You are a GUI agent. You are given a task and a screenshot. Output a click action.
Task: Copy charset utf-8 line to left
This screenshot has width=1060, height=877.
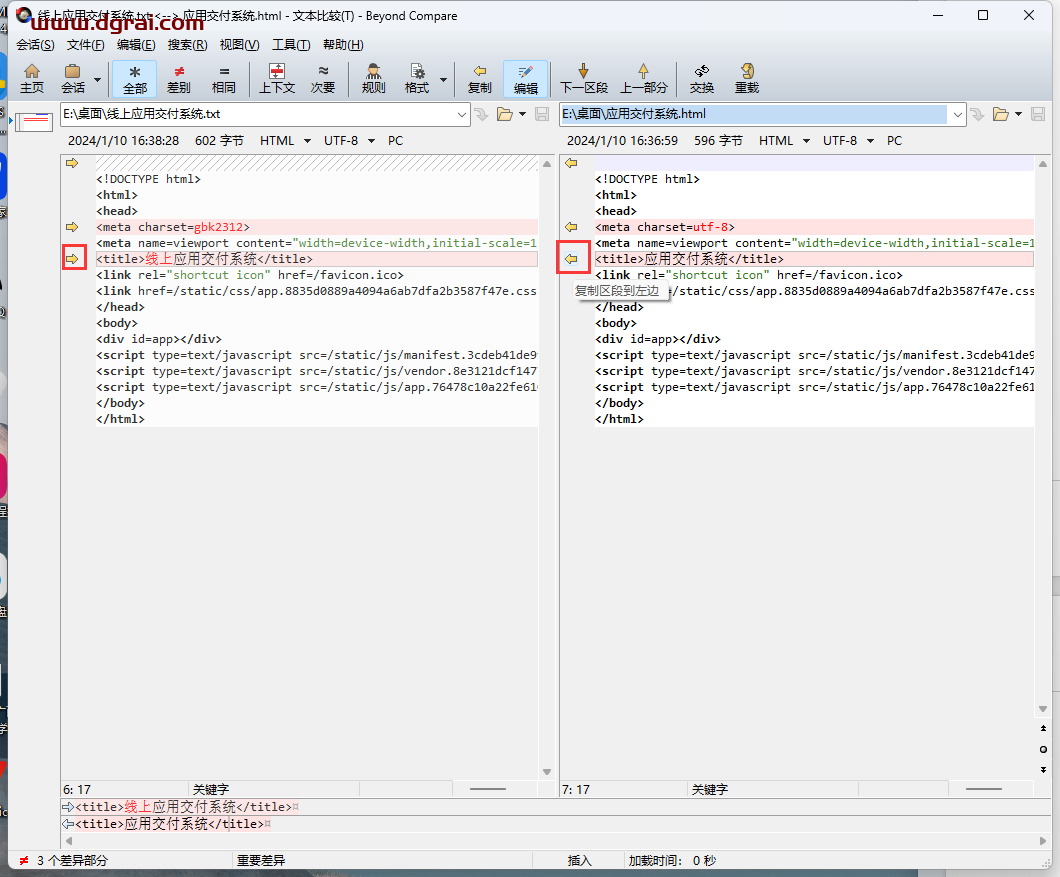571,227
